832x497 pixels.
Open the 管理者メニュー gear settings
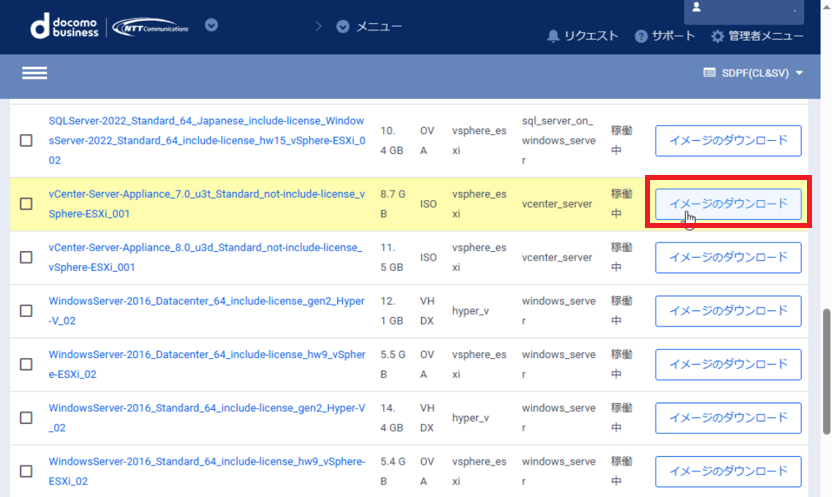[x=757, y=36]
